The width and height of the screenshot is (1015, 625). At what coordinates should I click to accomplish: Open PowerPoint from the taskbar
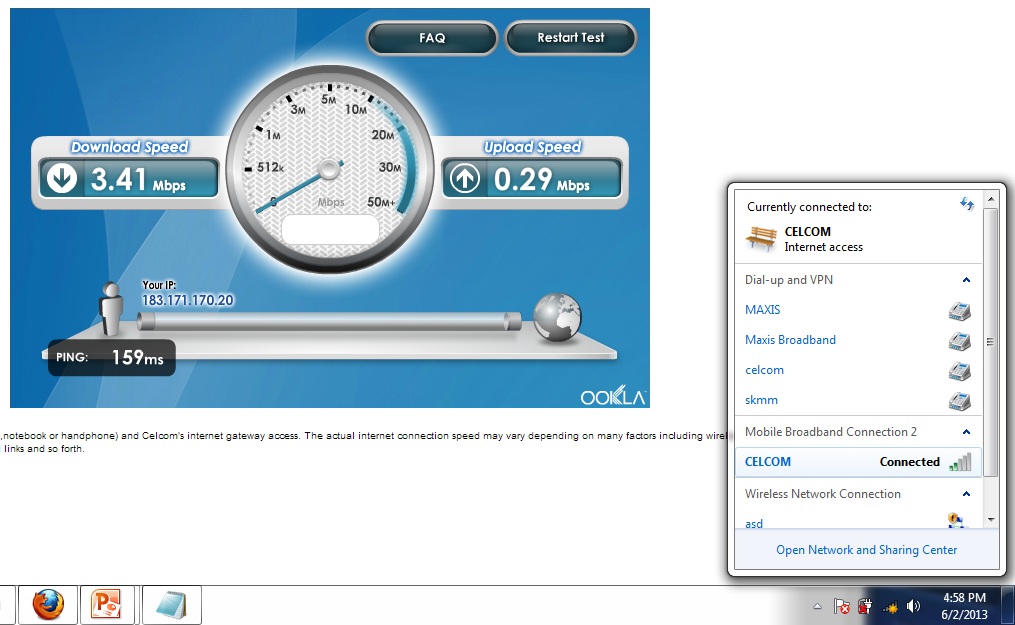(107, 605)
